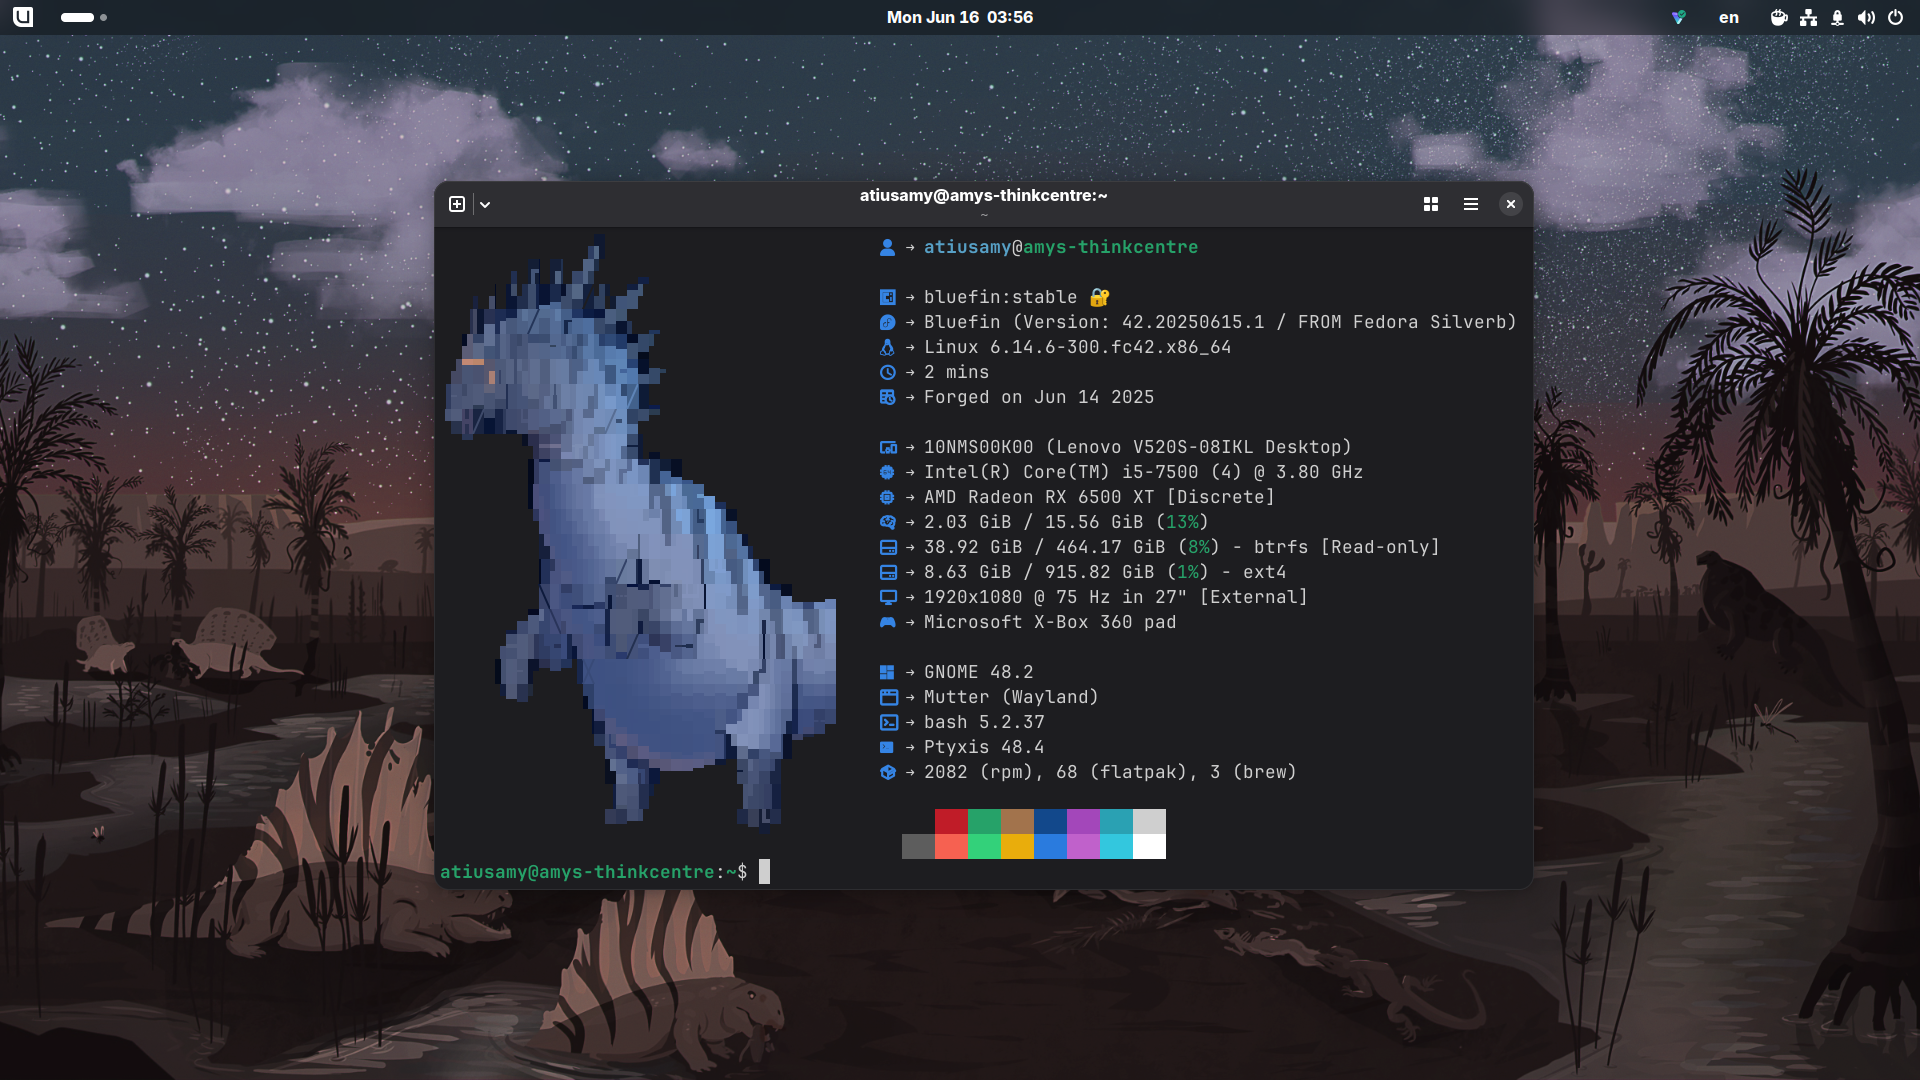Click the computer icon beside 10NMS00K00
The image size is (1920, 1080).
pyautogui.click(x=888, y=447)
